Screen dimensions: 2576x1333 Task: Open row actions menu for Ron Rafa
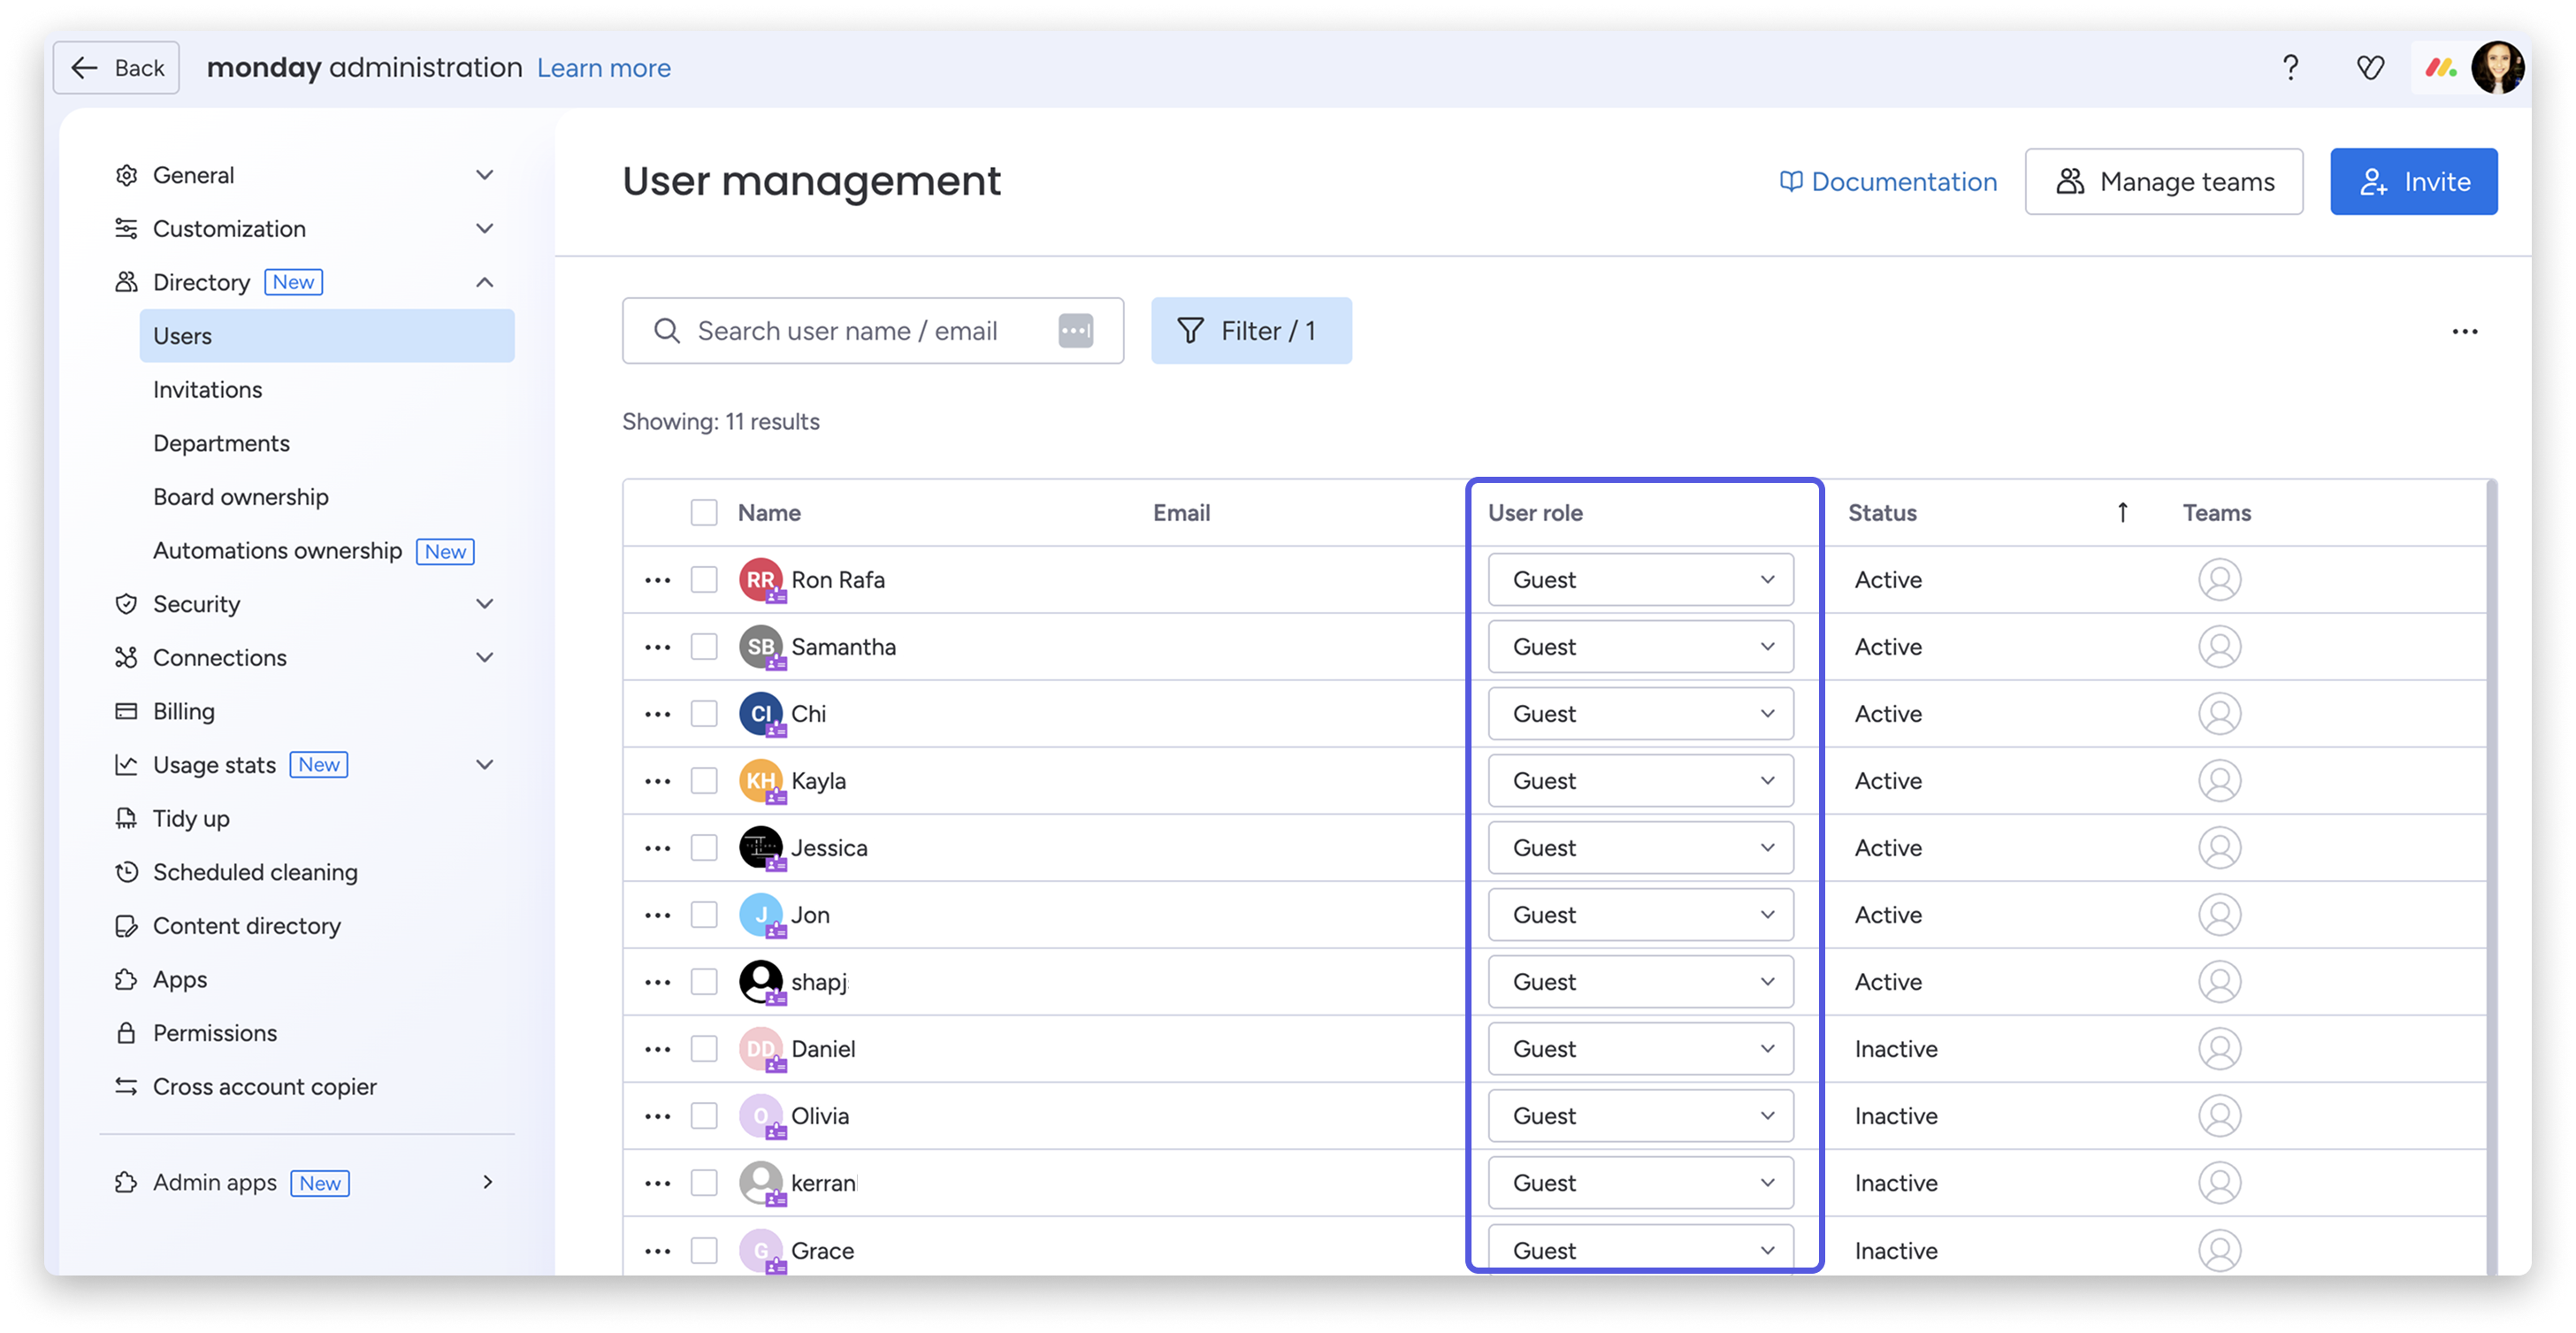pyautogui.click(x=657, y=580)
